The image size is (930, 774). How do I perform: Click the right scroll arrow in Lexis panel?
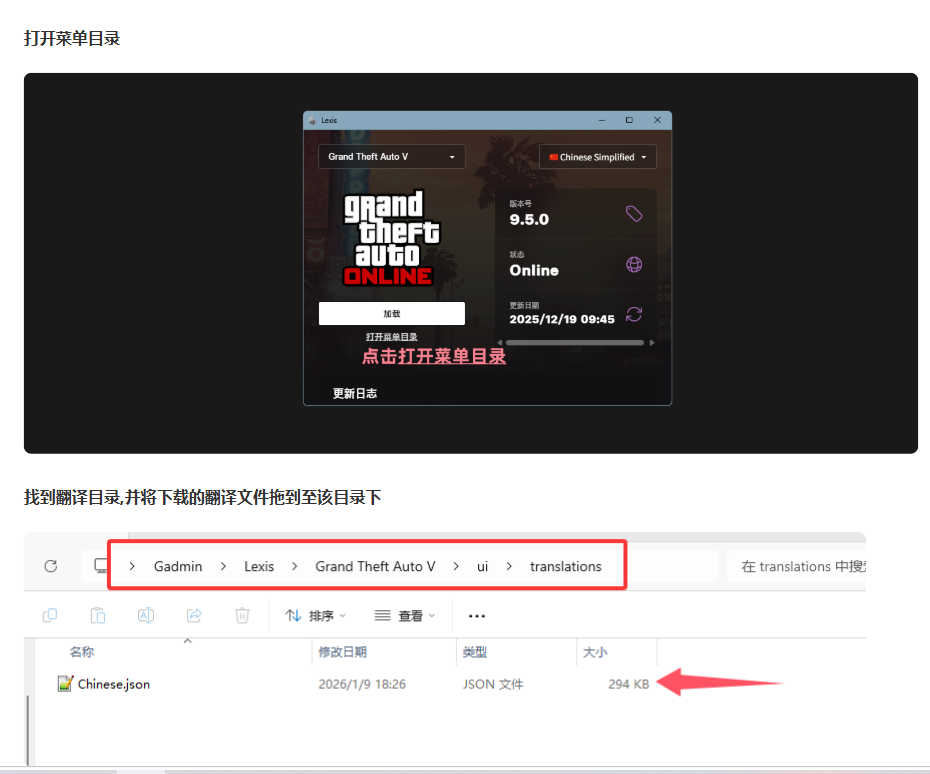652,343
